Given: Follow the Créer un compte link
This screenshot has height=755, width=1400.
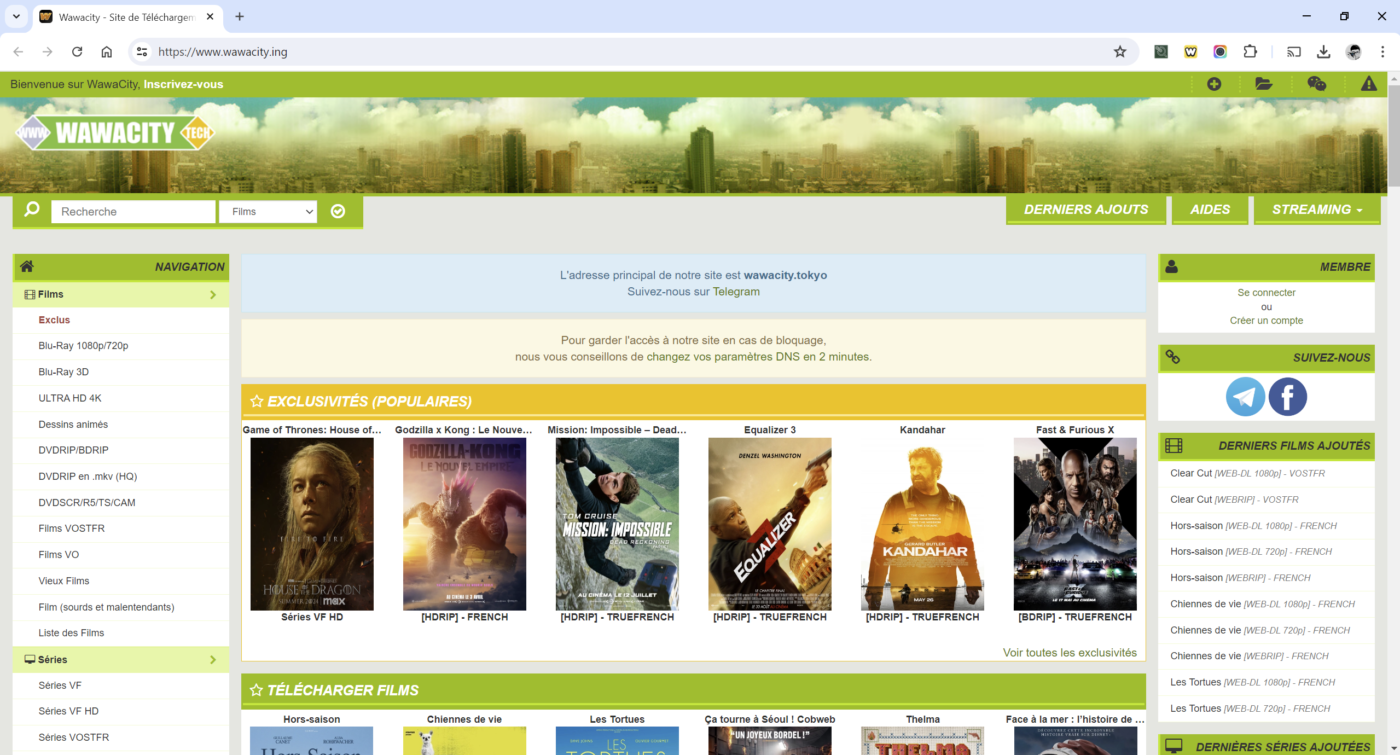Looking at the screenshot, I should (1266, 321).
